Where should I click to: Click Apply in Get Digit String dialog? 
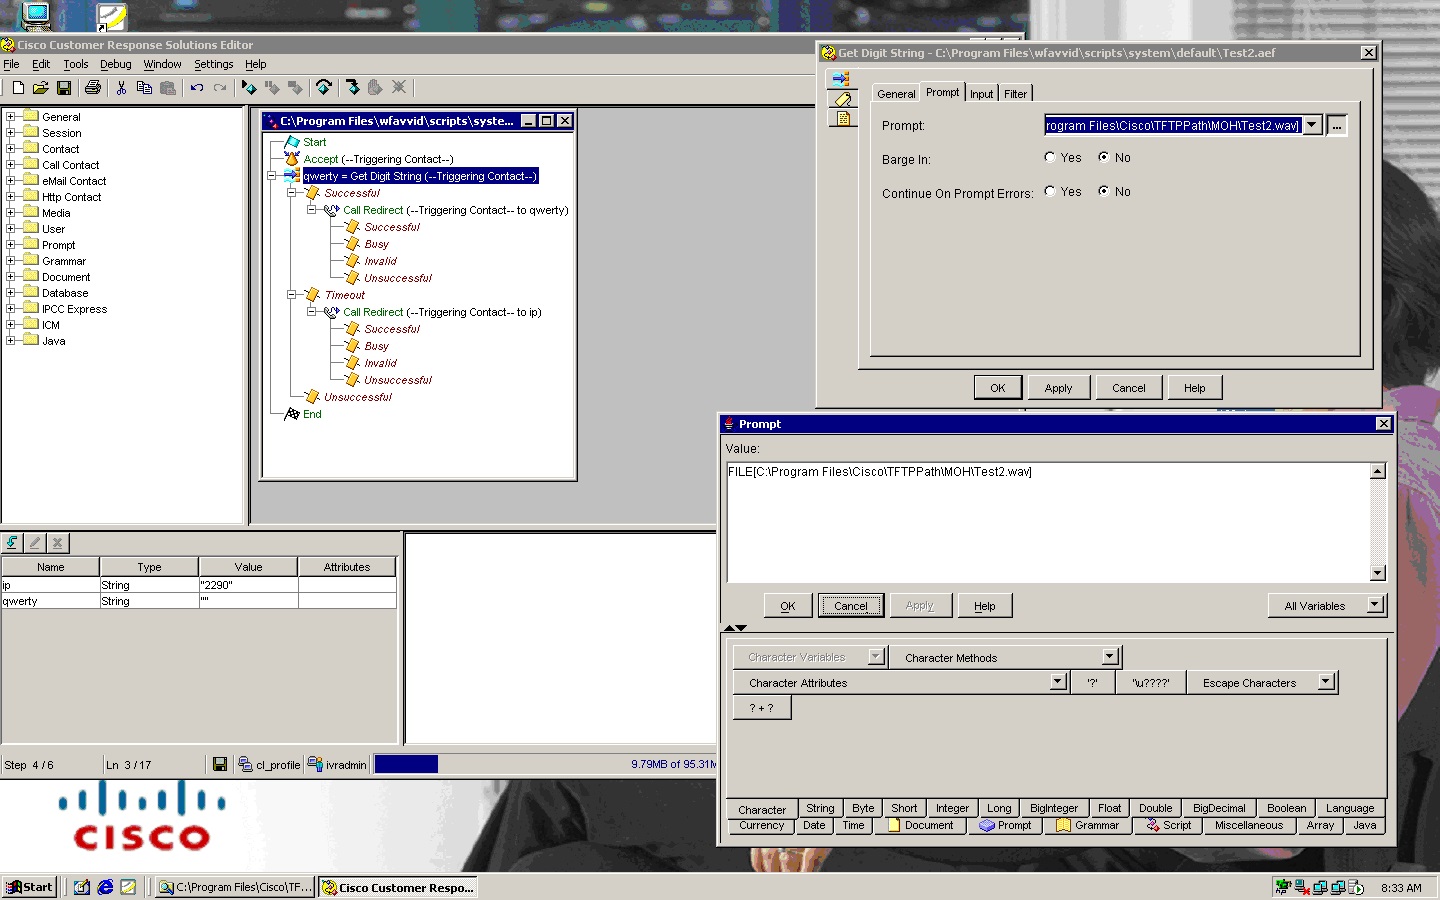point(1058,388)
